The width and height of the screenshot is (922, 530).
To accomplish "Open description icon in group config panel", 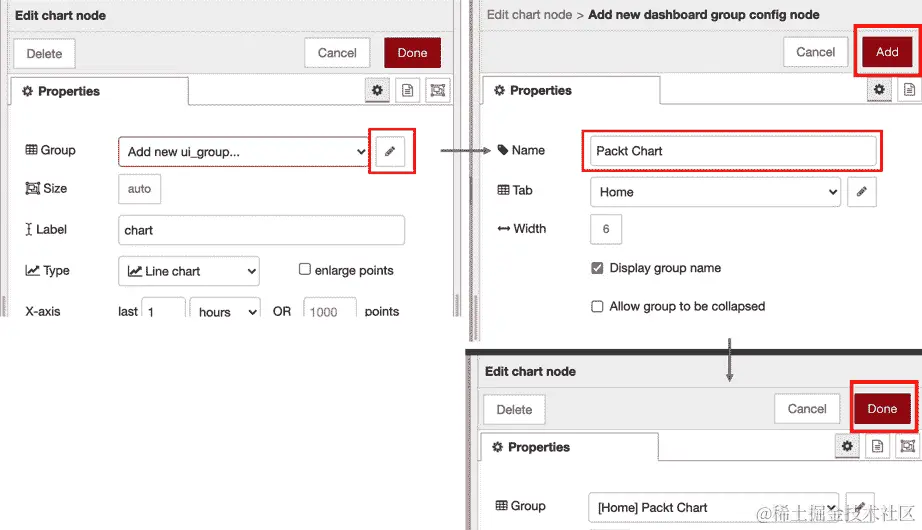I will (909, 89).
